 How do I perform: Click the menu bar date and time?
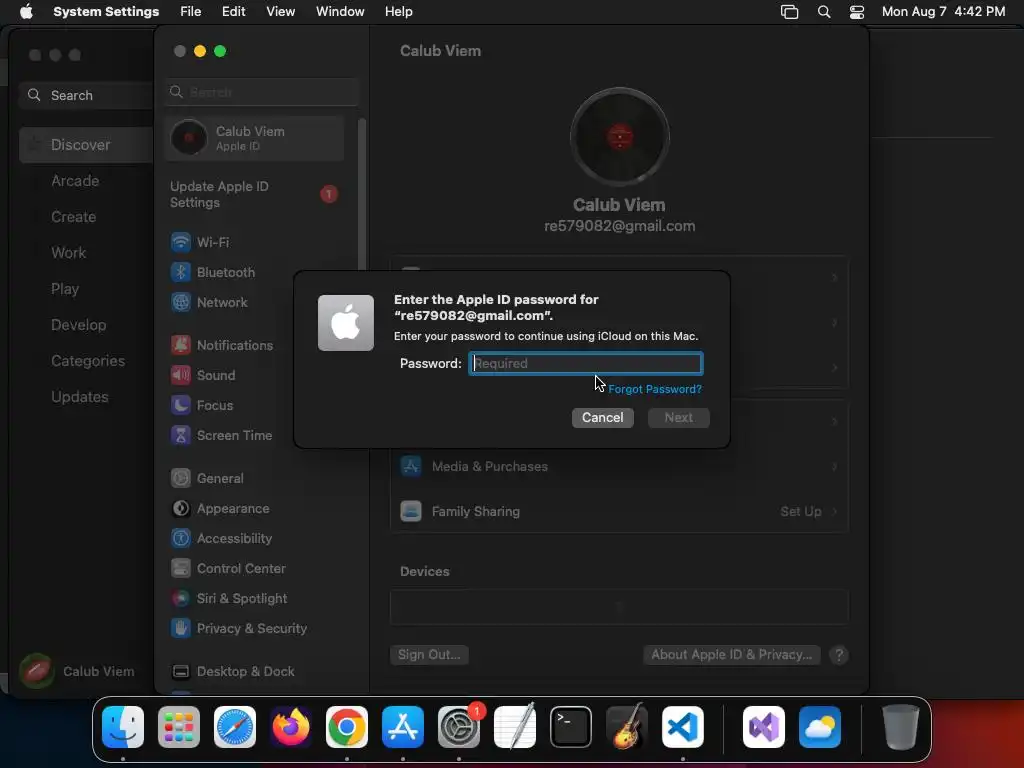(x=943, y=12)
